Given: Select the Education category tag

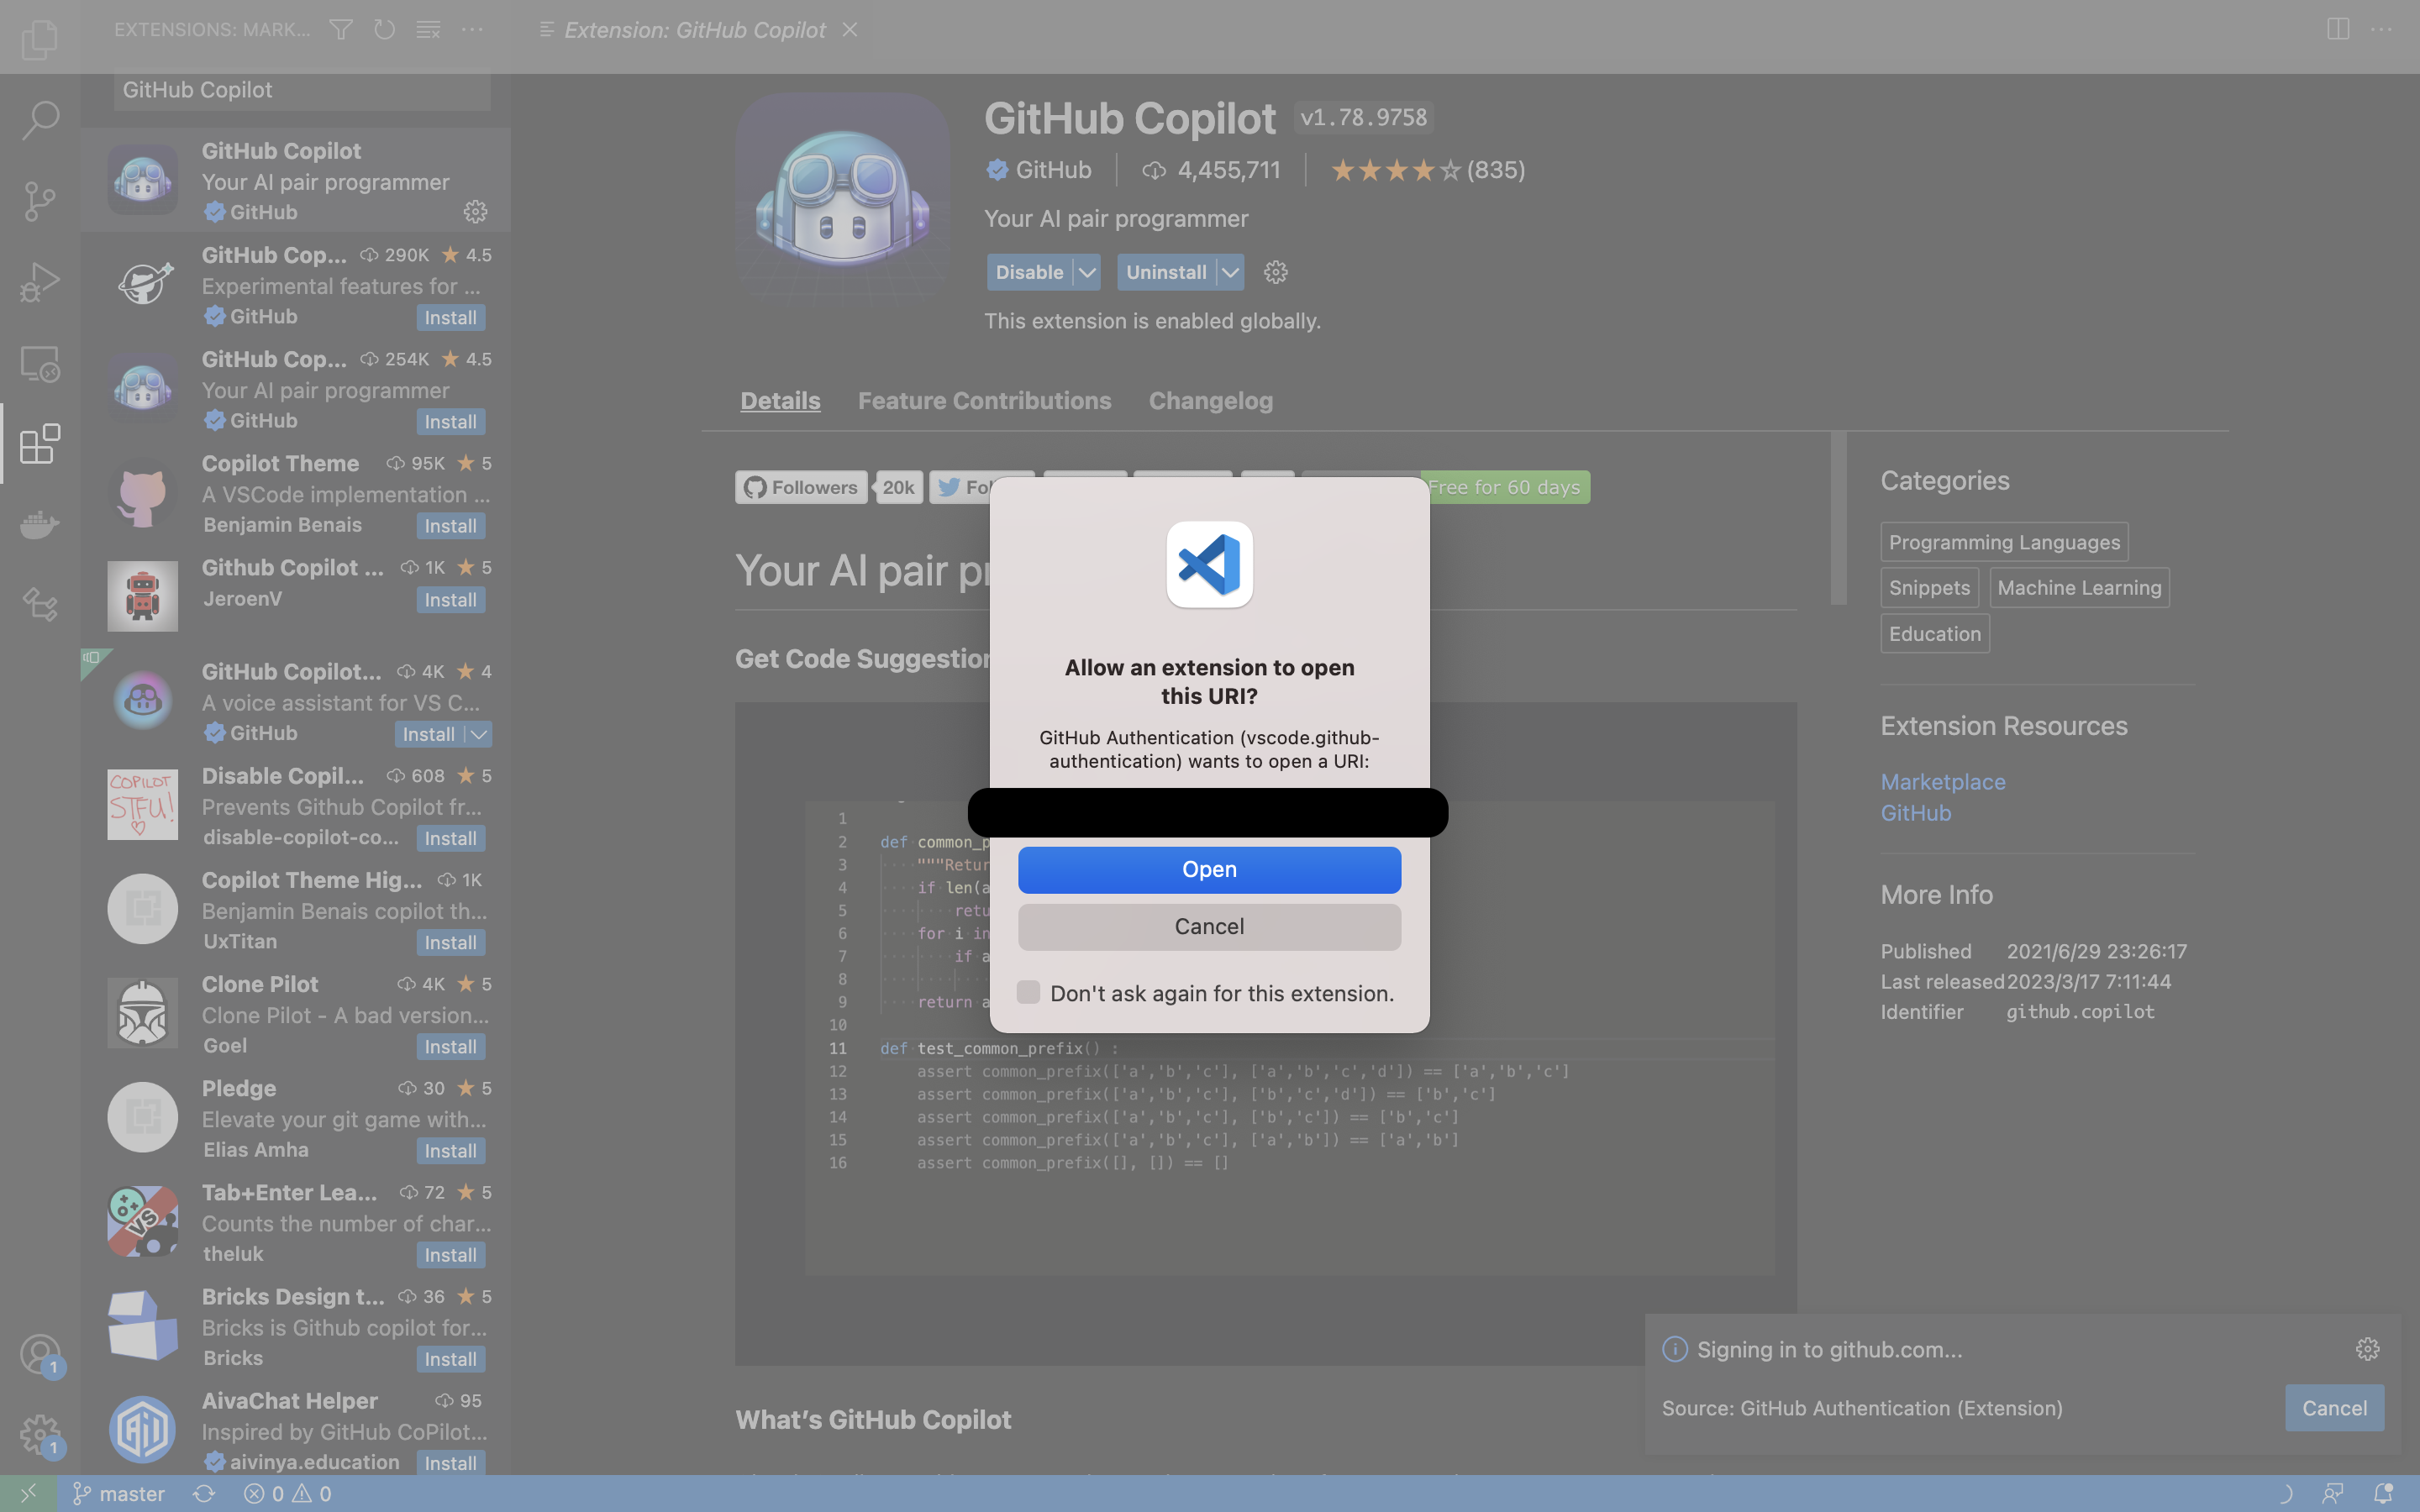Looking at the screenshot, I should 1934,634.
